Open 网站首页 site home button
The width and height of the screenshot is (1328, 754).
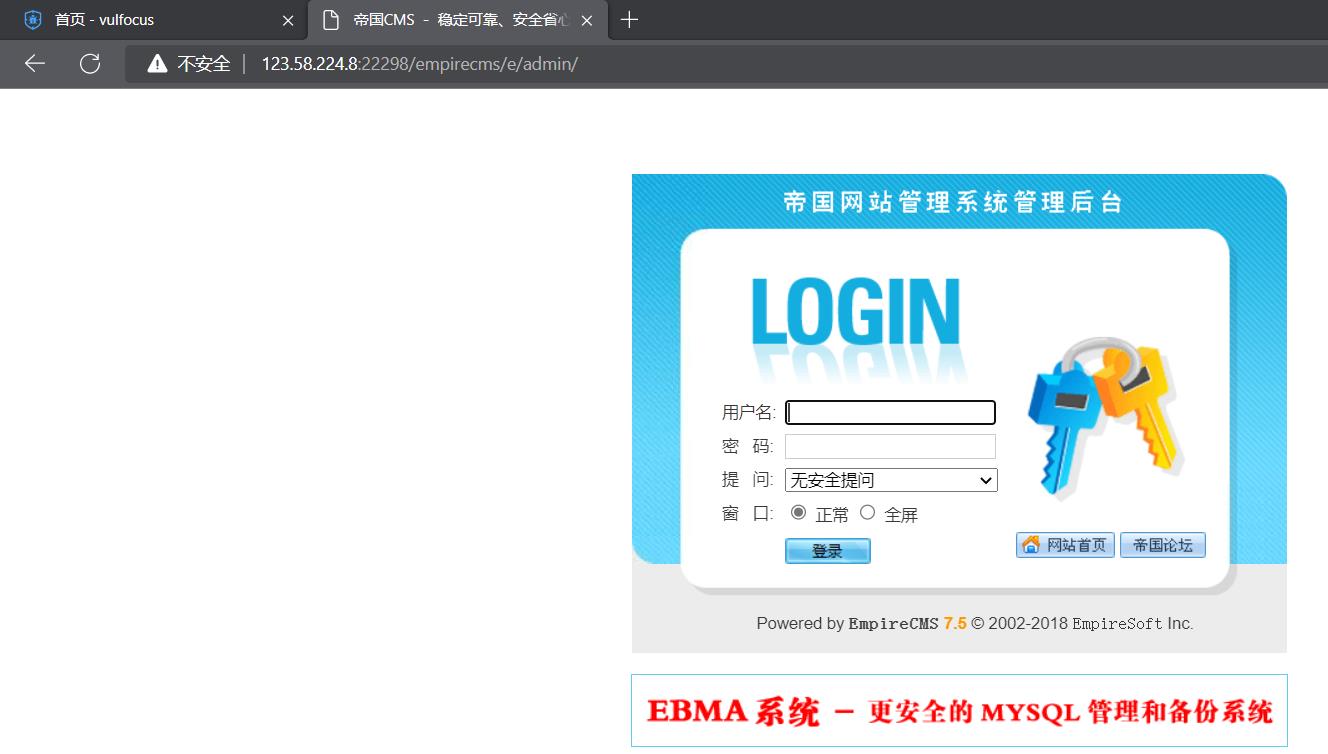(x=1065, y=545)
